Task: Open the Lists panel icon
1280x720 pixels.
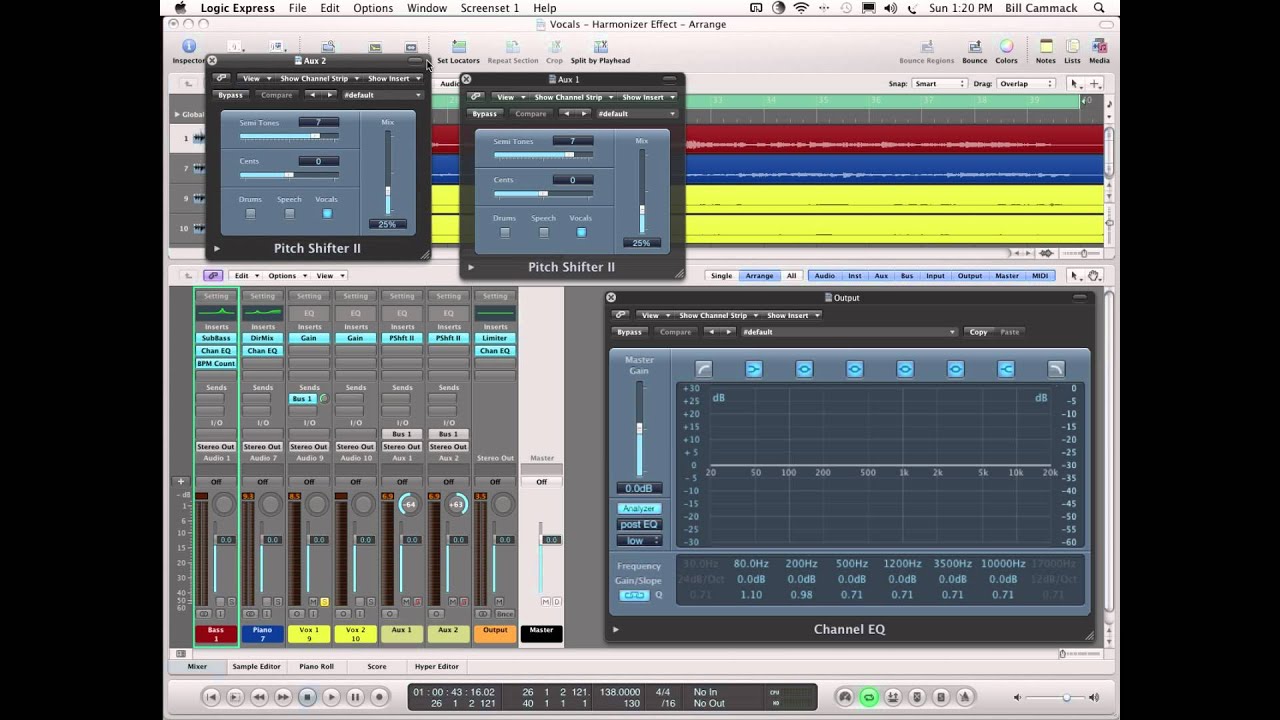Action: (x=1072, y=47)
